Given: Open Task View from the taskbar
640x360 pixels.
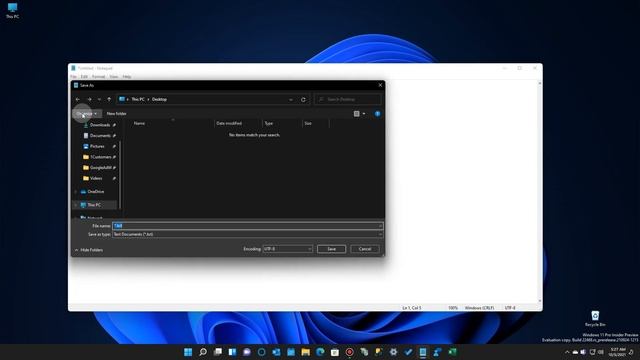Looking at the screenshot, I should [x=218, y=352].
